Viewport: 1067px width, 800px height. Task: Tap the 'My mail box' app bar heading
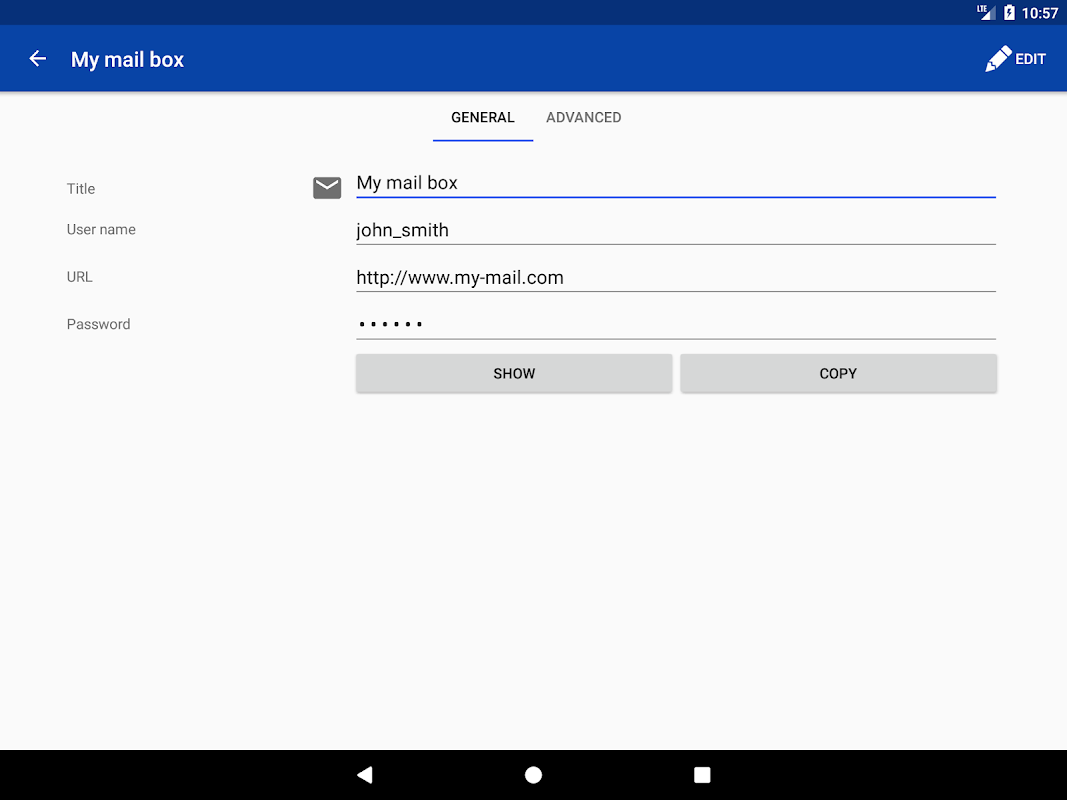tap(128, 59)
